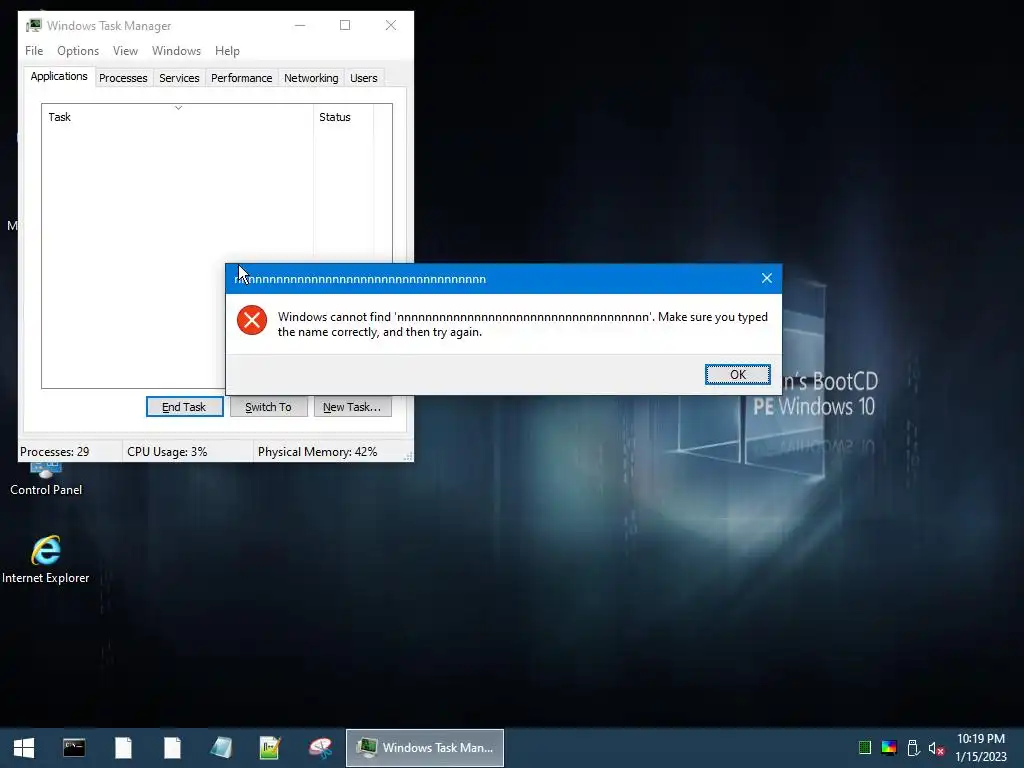This screenshot has width=1024, height=768.
Task: Click the second blank document taskbar icon
Action: pos(172,748)
